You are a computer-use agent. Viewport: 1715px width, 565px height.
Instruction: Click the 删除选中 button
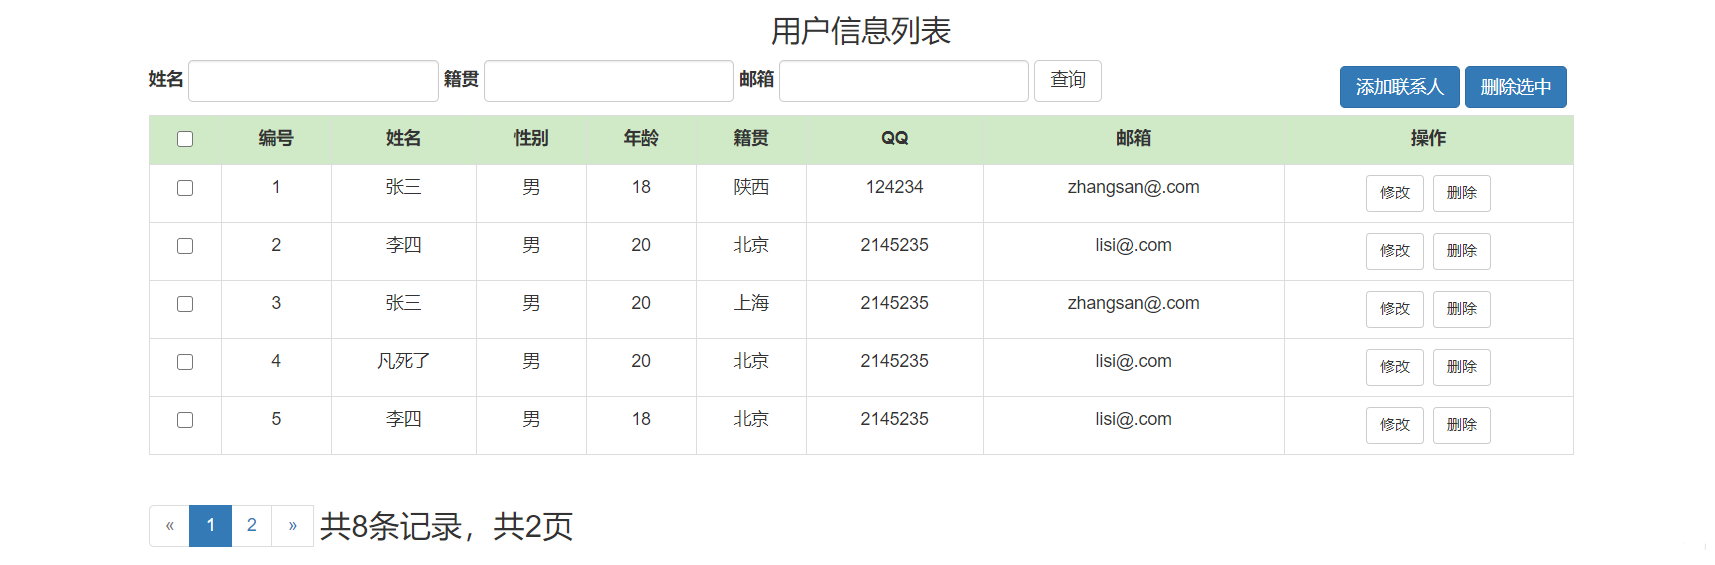pos(1515,87)
